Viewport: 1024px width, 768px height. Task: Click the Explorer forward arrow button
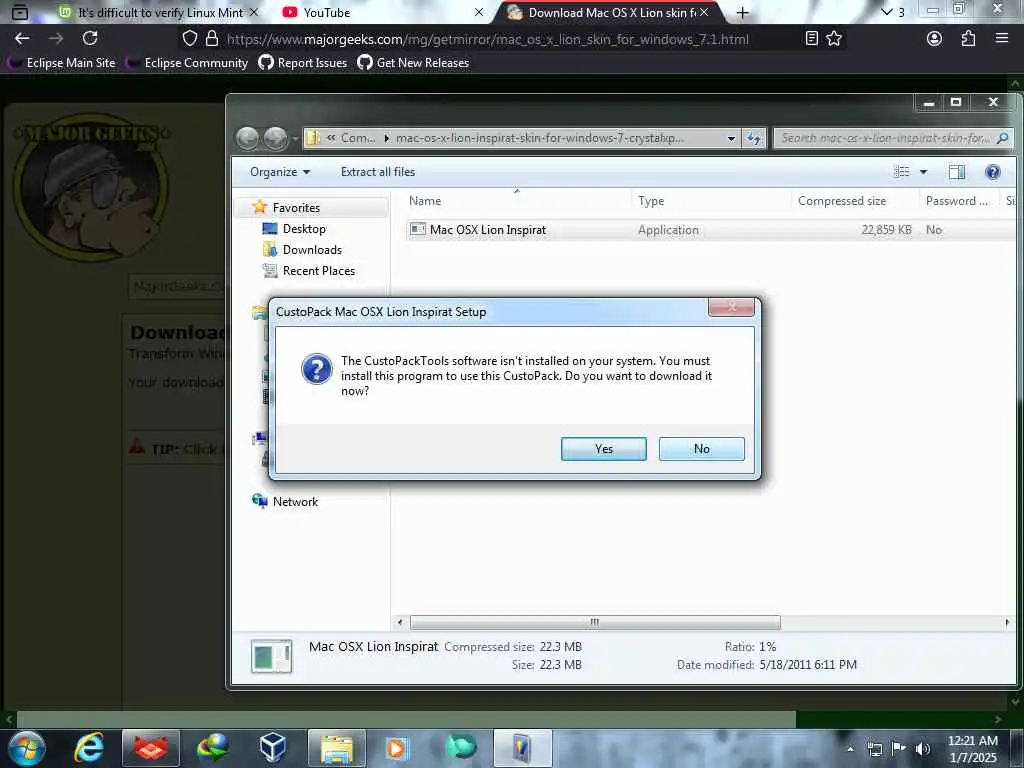pos(275,138)
